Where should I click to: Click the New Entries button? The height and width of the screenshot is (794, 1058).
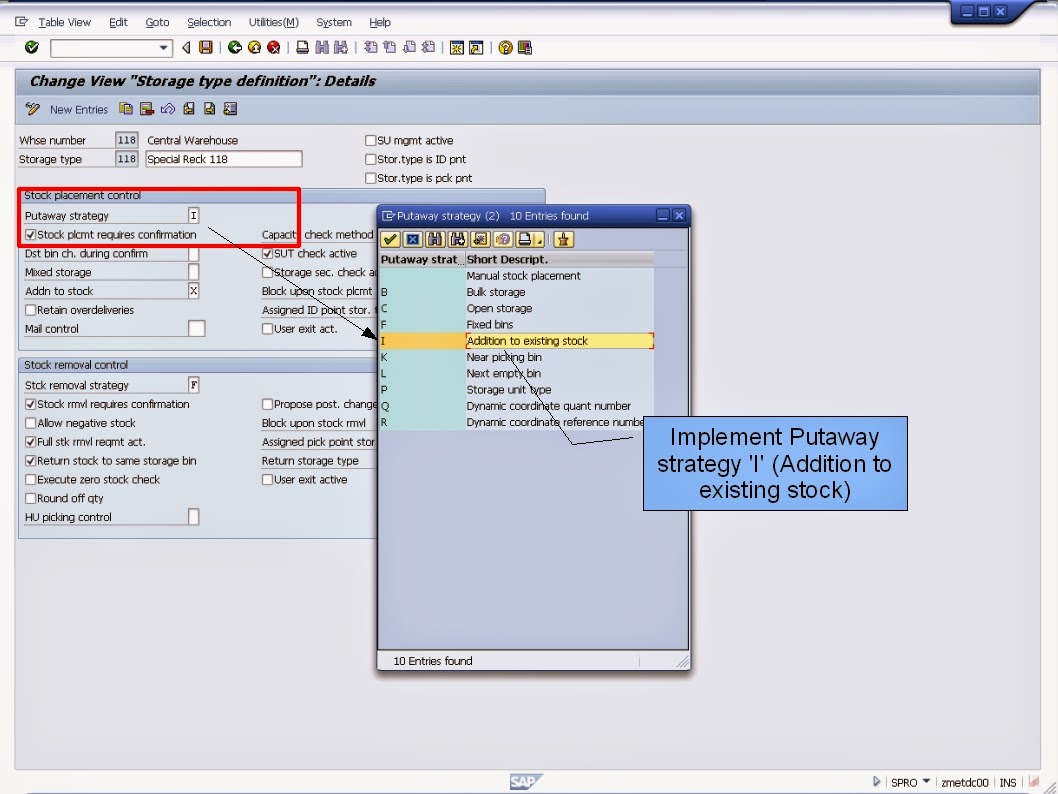79,109
